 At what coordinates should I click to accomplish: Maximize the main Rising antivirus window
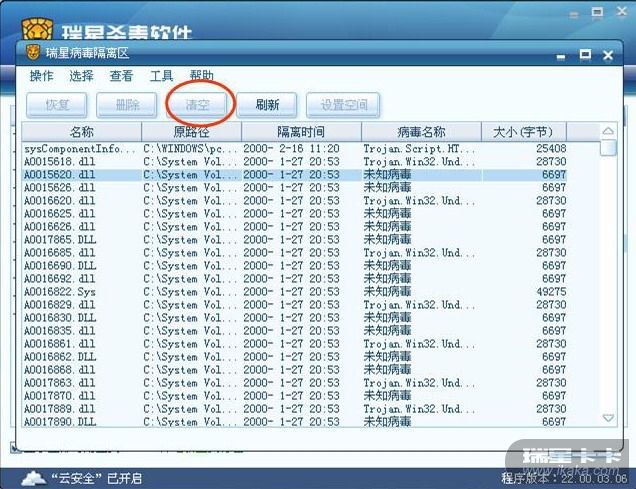tap(597, 13)
